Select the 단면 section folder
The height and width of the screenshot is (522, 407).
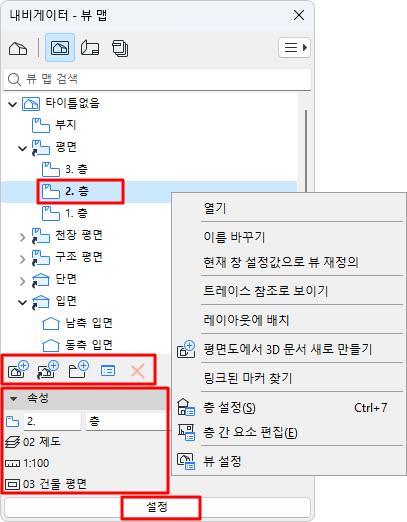coord(54,279)
